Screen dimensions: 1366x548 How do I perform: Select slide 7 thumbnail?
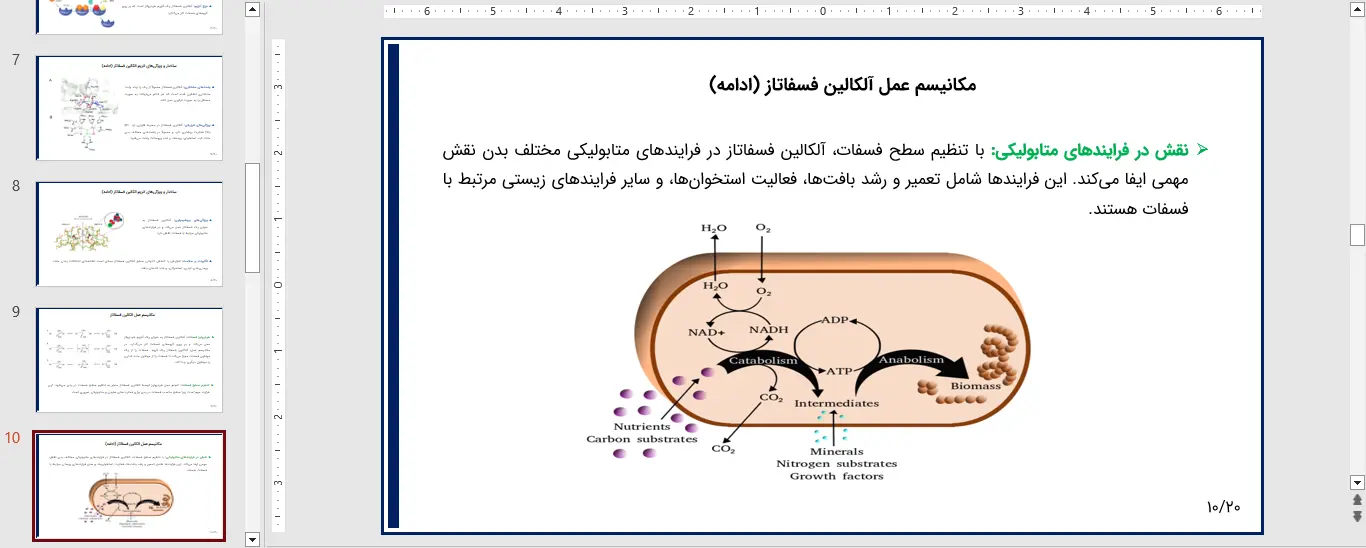click(x=129, y=108)
